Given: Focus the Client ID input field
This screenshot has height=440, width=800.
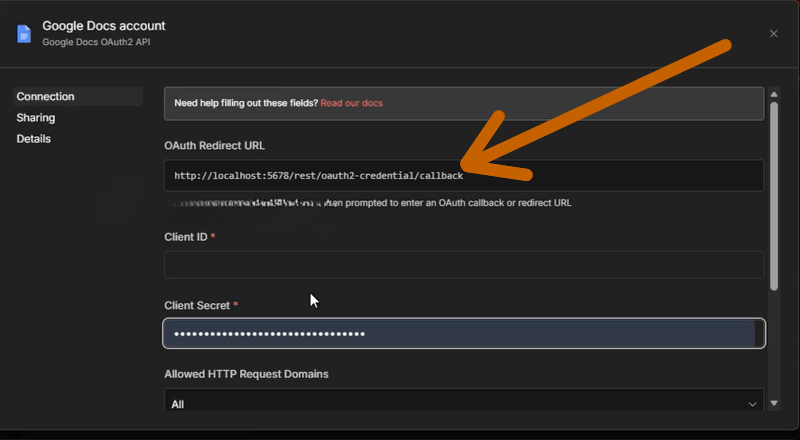Looking at the screenshot, I should click(x=464, y=264).
